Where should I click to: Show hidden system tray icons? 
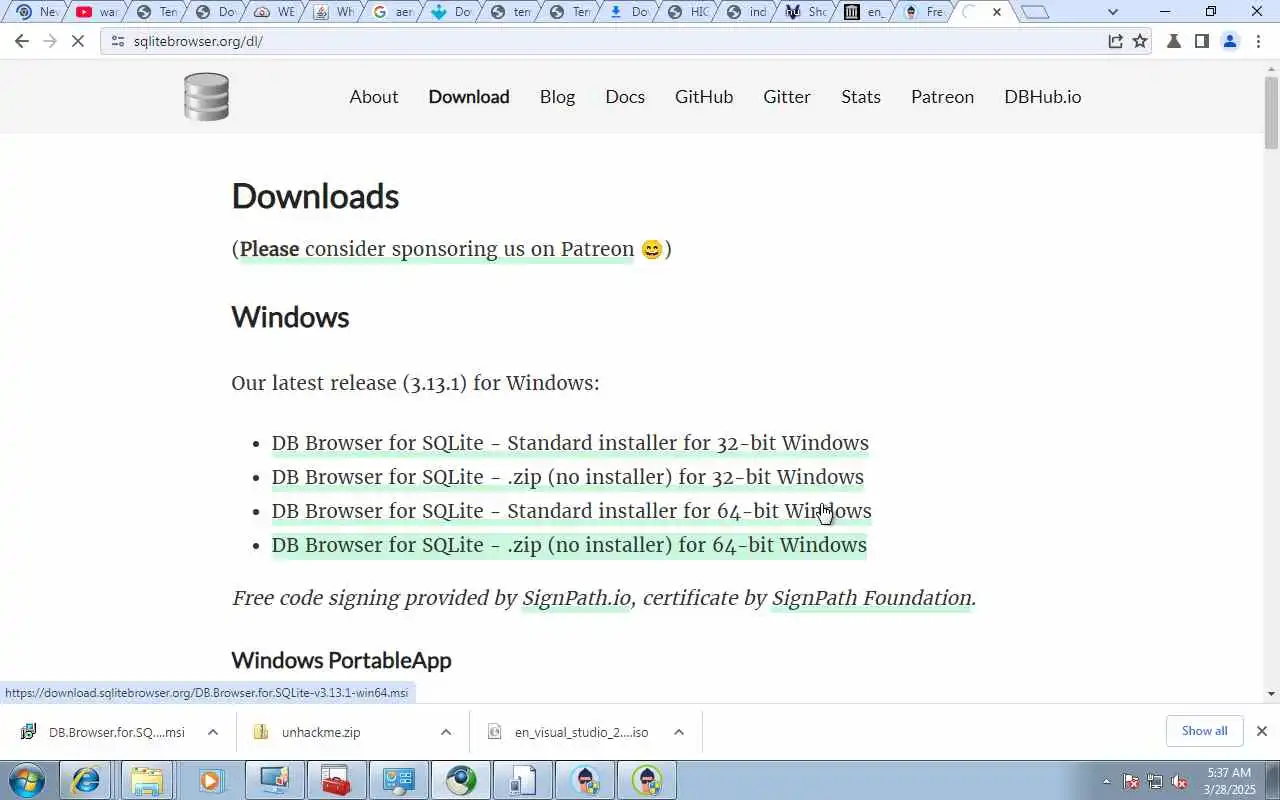coord(1106,782)
